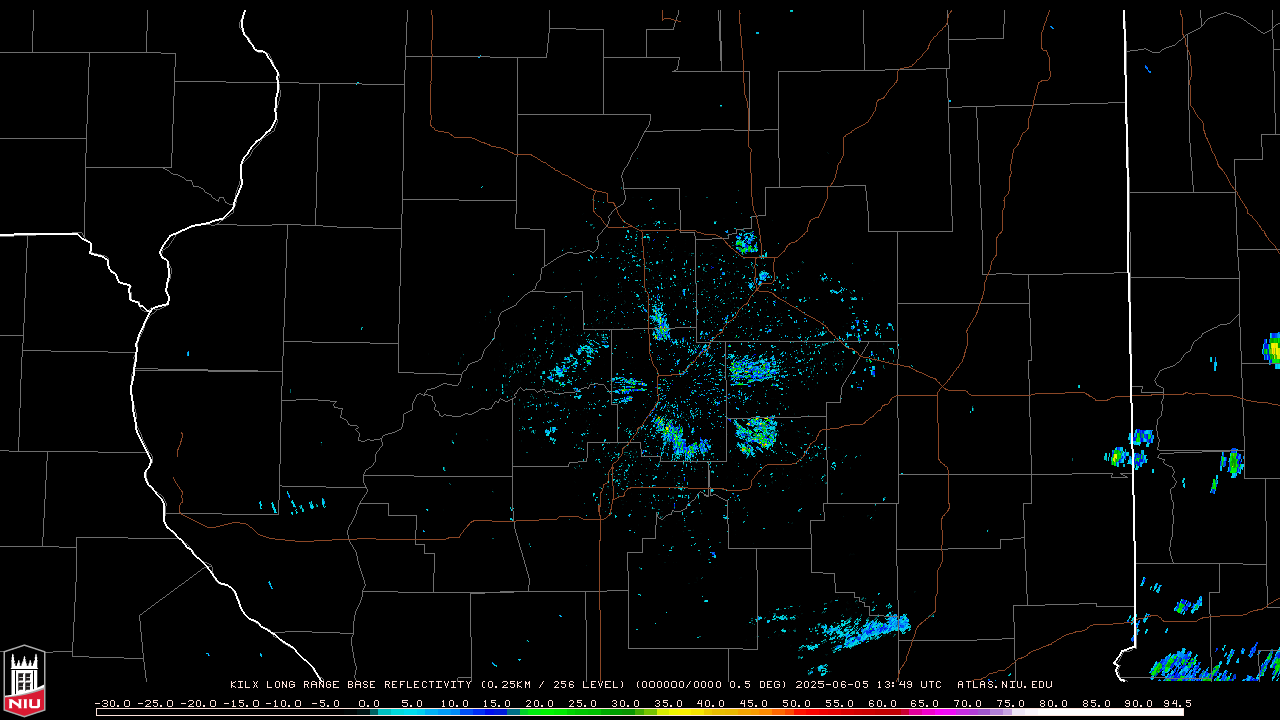Click the yellow-cored echo at the right edge
The image size is (1280, 720).
pyautogui.click(x=1272, y=349)
